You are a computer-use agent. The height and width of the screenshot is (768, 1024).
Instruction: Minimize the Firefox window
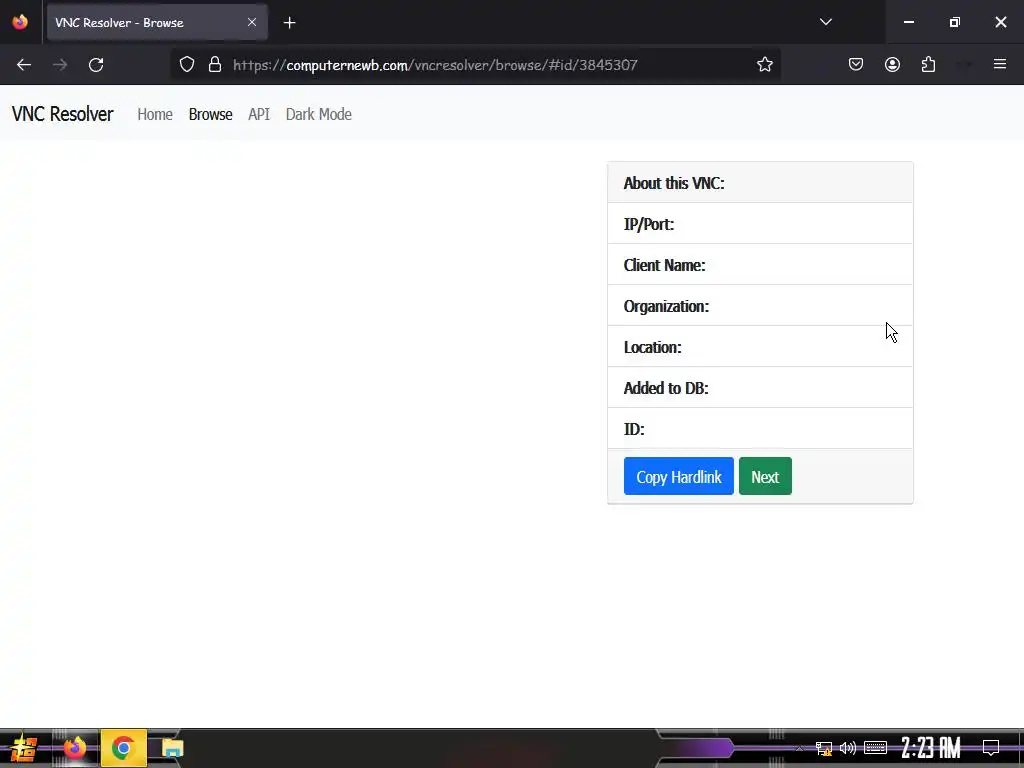pyautogui.click(x=908, y=22)
